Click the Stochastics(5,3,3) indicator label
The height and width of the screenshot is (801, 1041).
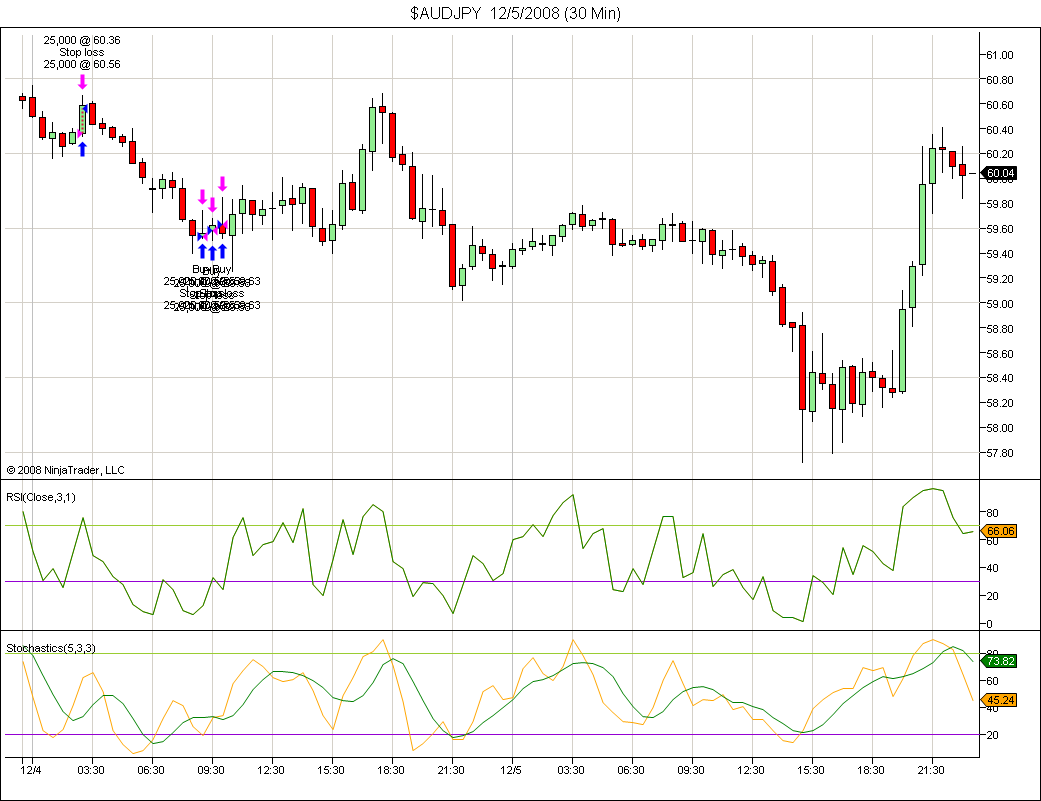click(51, 648)
